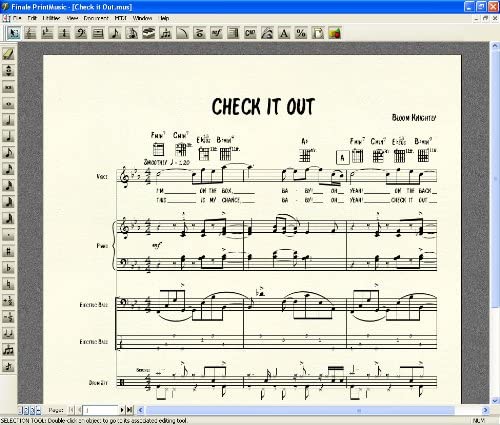Open the File menu
This screenshot has width=500, height=425.
pos(17,18)
